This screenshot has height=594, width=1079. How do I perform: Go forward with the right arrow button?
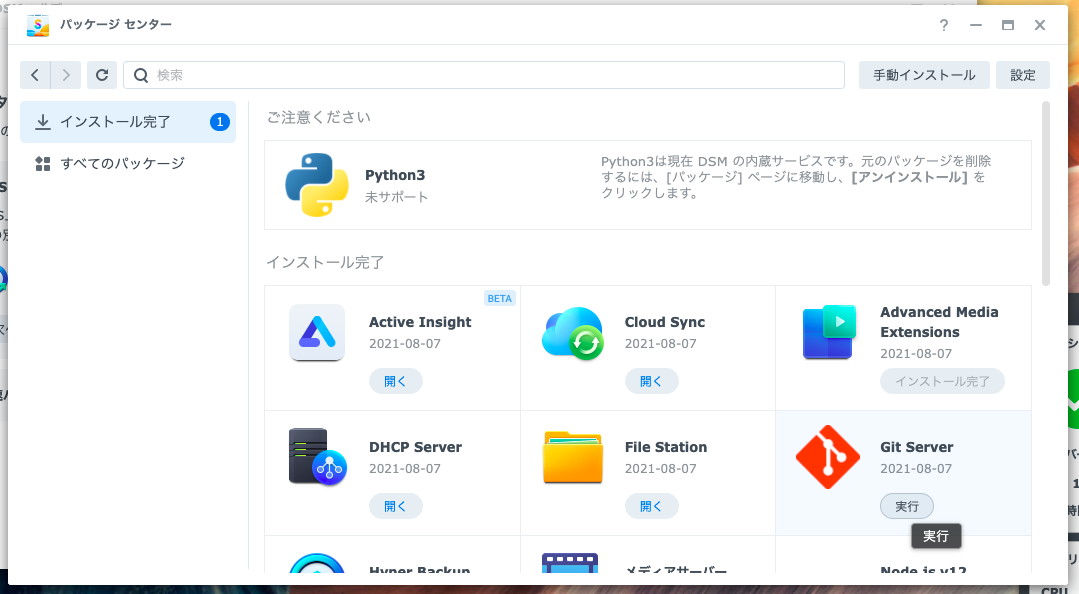point(66,75)
